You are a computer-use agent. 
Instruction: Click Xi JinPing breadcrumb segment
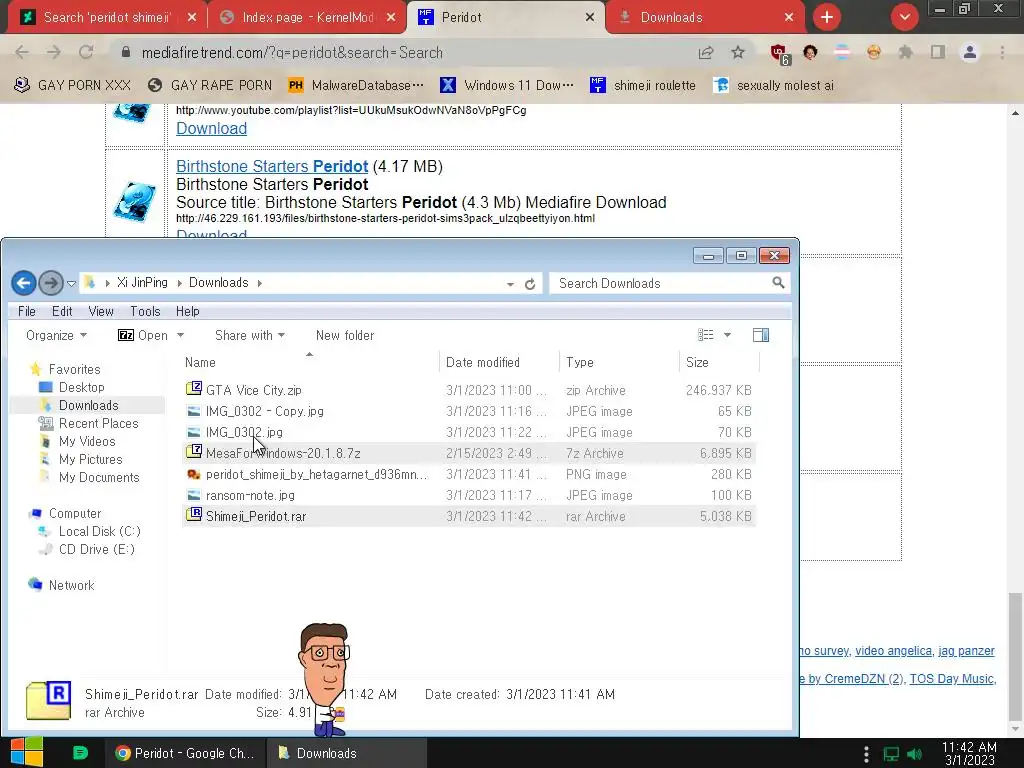(142, 283)
